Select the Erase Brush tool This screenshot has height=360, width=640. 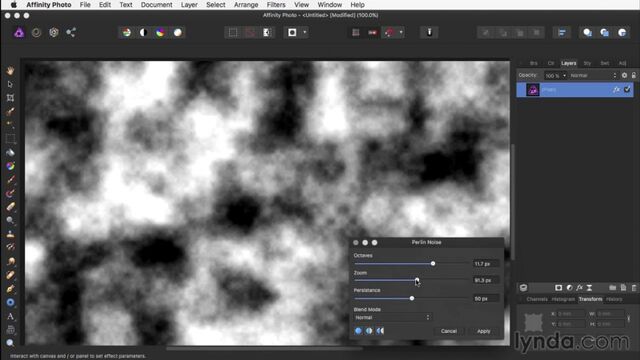10,207
